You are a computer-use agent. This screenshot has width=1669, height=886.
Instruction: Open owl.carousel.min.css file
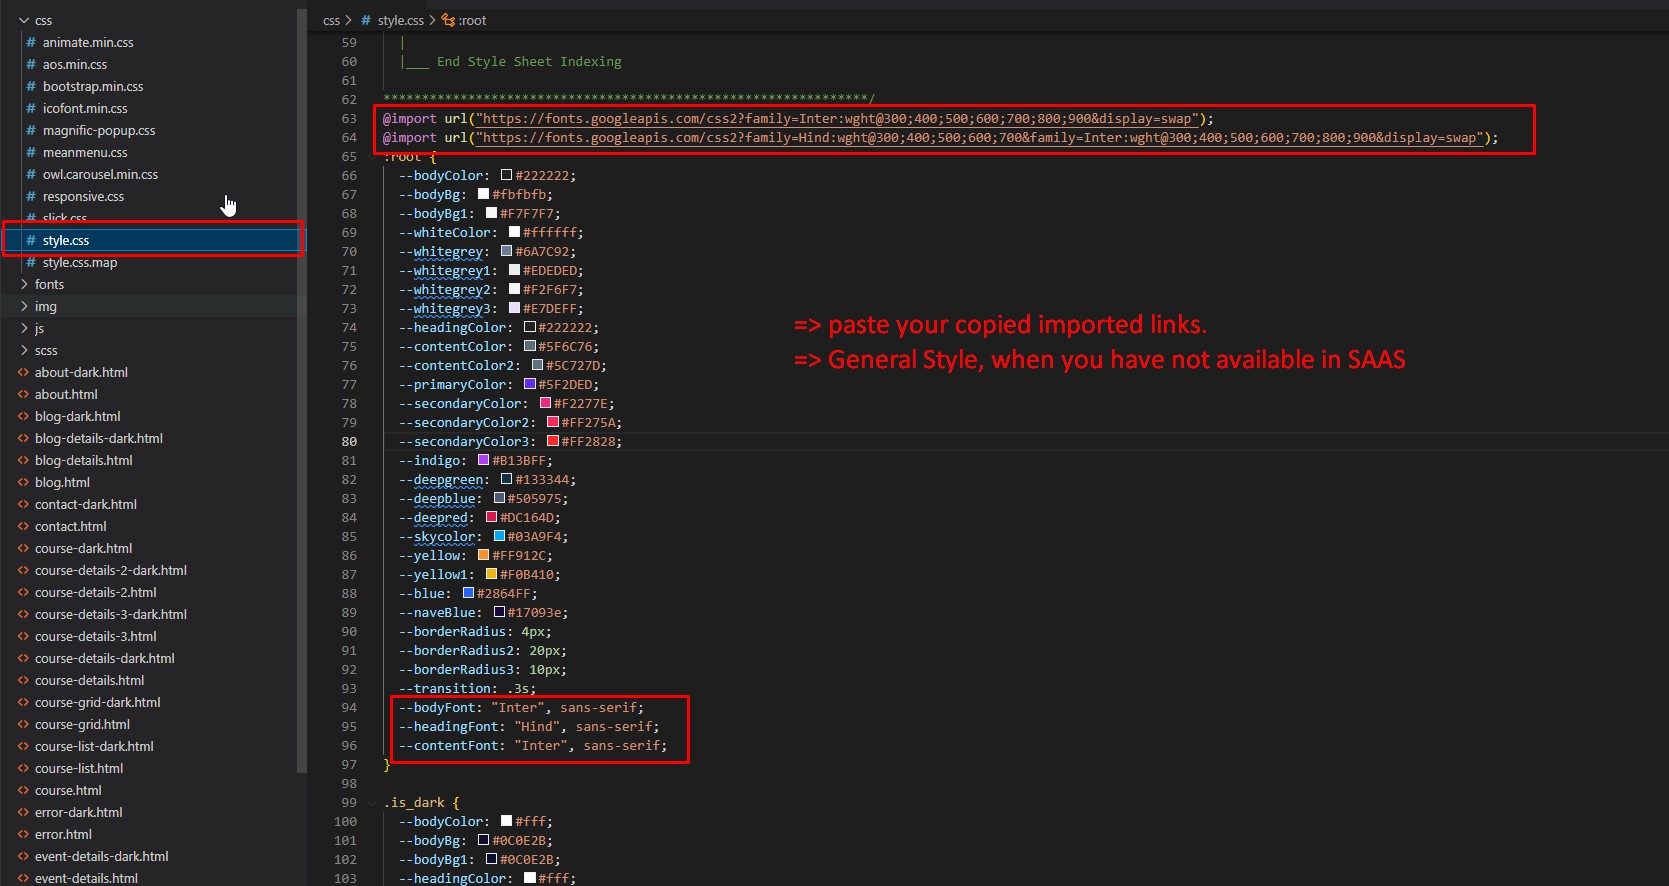click(x=100, y=174)
